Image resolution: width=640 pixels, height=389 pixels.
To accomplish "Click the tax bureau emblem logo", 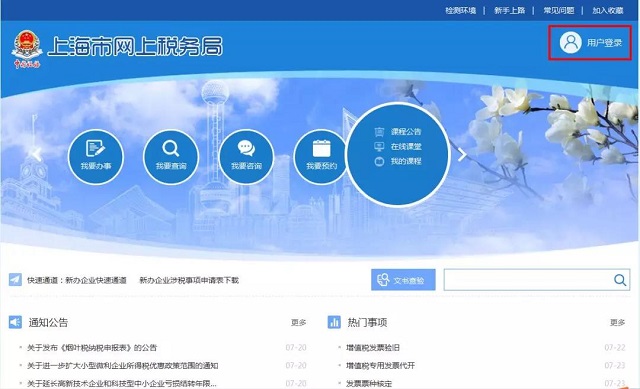I will tap(27, 48).
